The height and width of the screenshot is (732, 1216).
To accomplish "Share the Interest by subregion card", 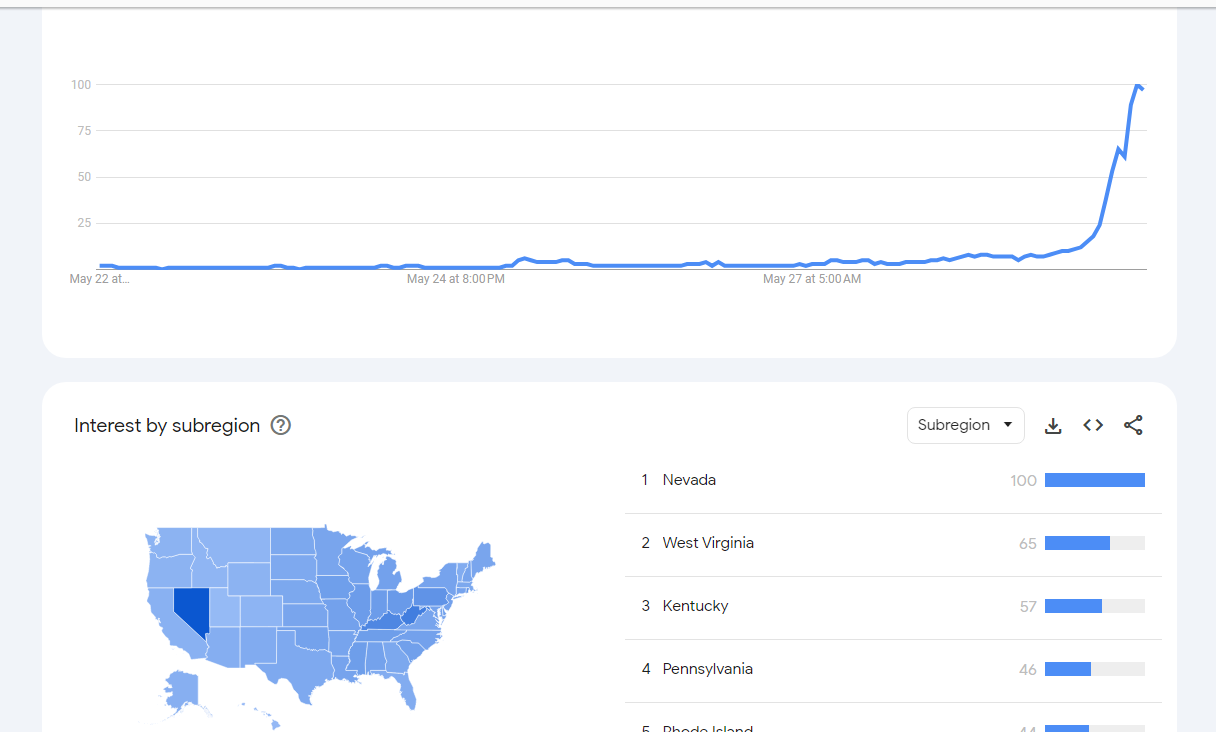I will pyautogui.click(x=1133, y=426).
